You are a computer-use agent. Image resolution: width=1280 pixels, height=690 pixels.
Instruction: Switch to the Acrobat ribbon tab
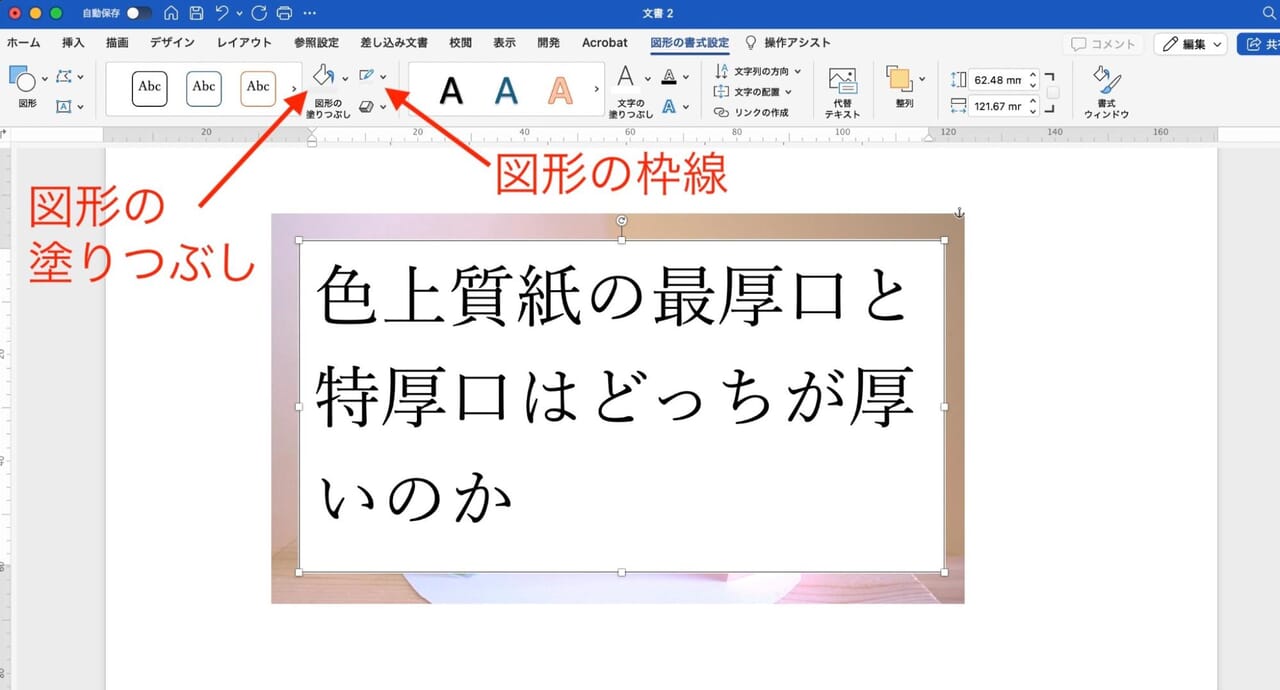point(604,43)
